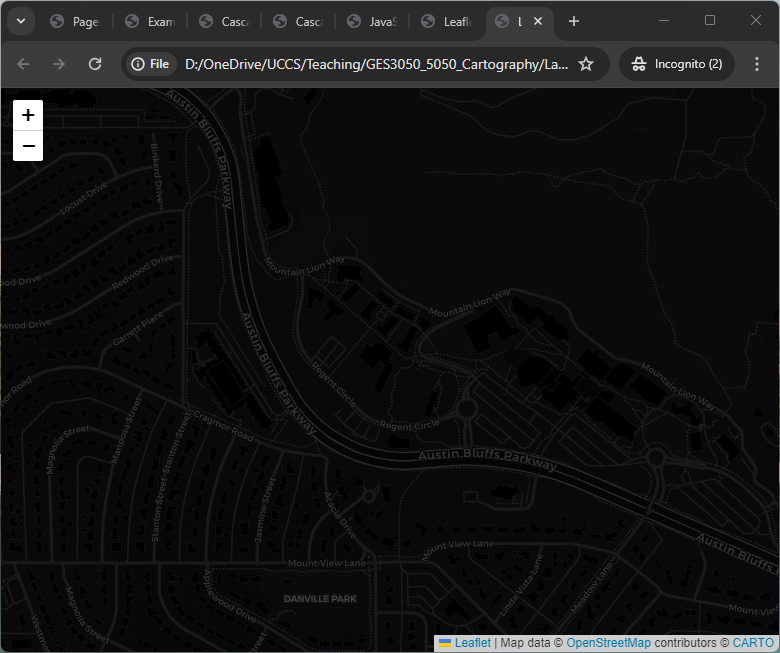Go back to previous page
This screenshot has height=653, width=780.
[23, 64]
